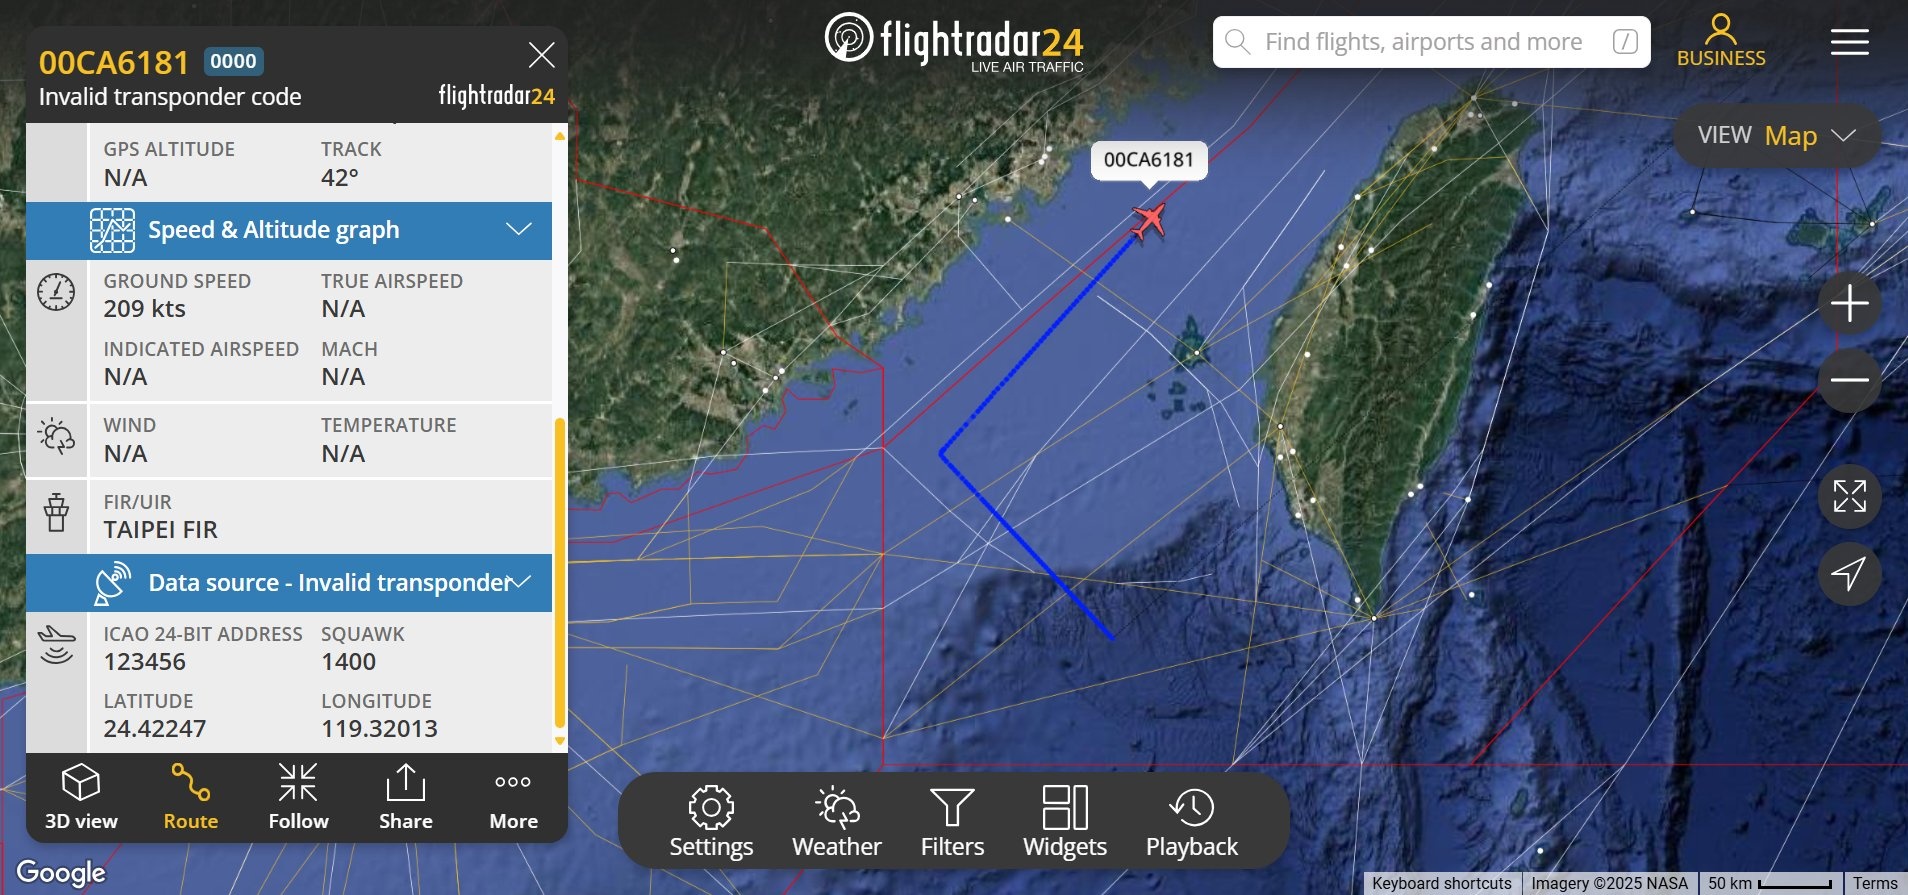Open the VIEW Map dropdown
Image resolution: width=1908 pixels, height=895 pixels.
point(1777,136)
